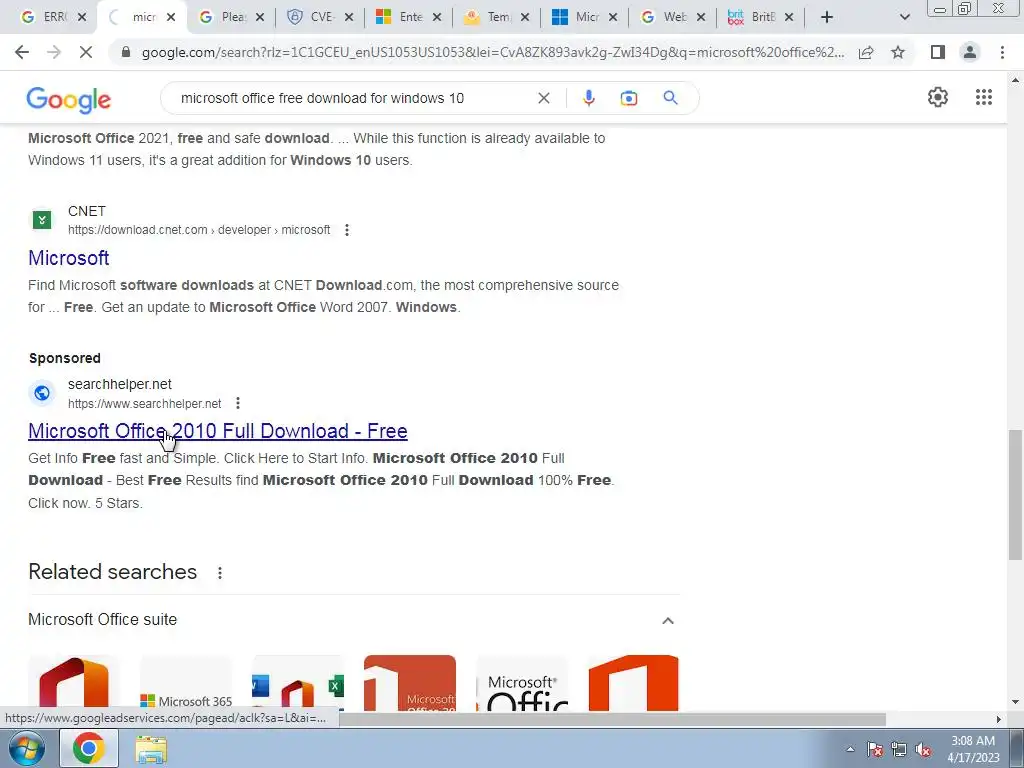Click the searchhelper.net URL
The image size is (1024, 768).
pos(144,404)
